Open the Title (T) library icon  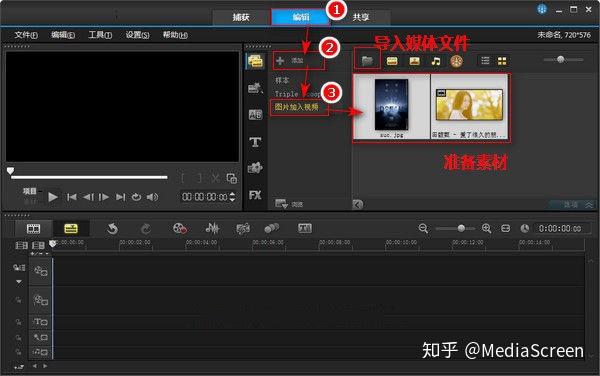(x=255, y=142)
